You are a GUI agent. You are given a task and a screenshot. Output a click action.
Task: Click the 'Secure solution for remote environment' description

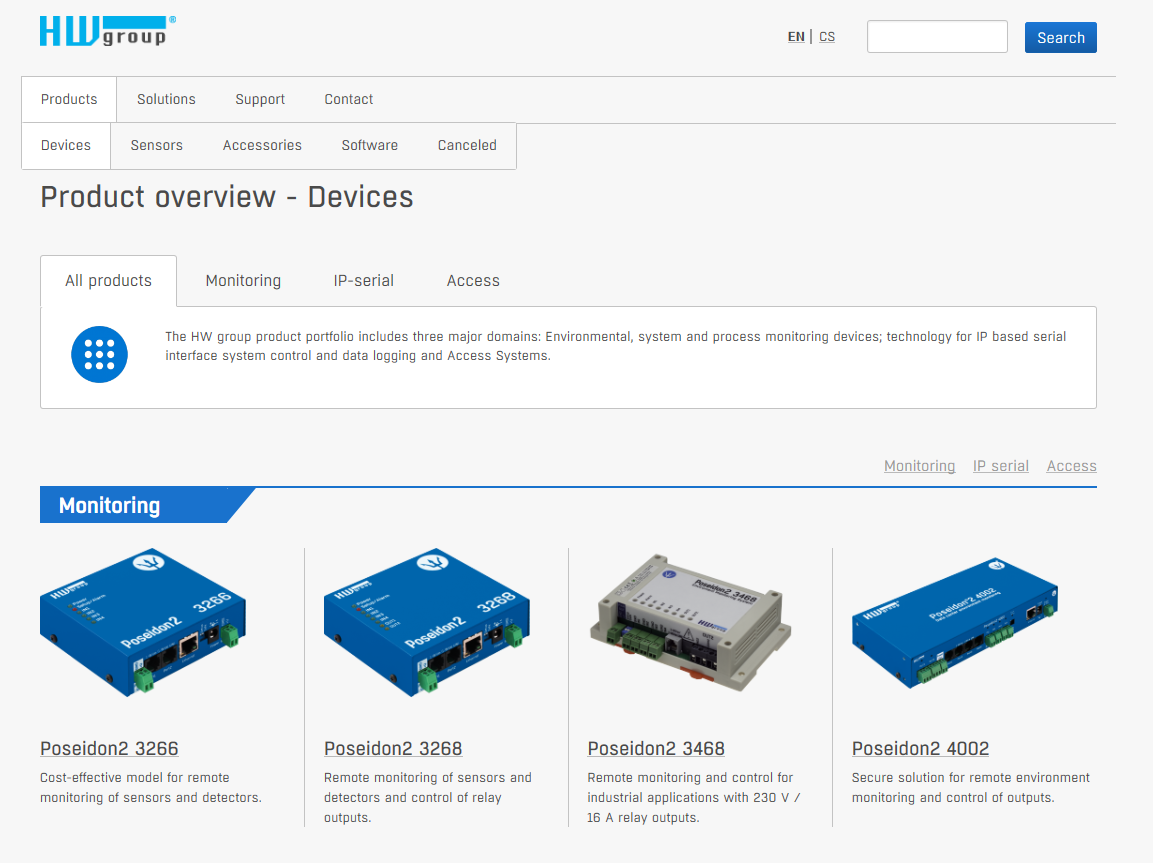pos(971,787)
